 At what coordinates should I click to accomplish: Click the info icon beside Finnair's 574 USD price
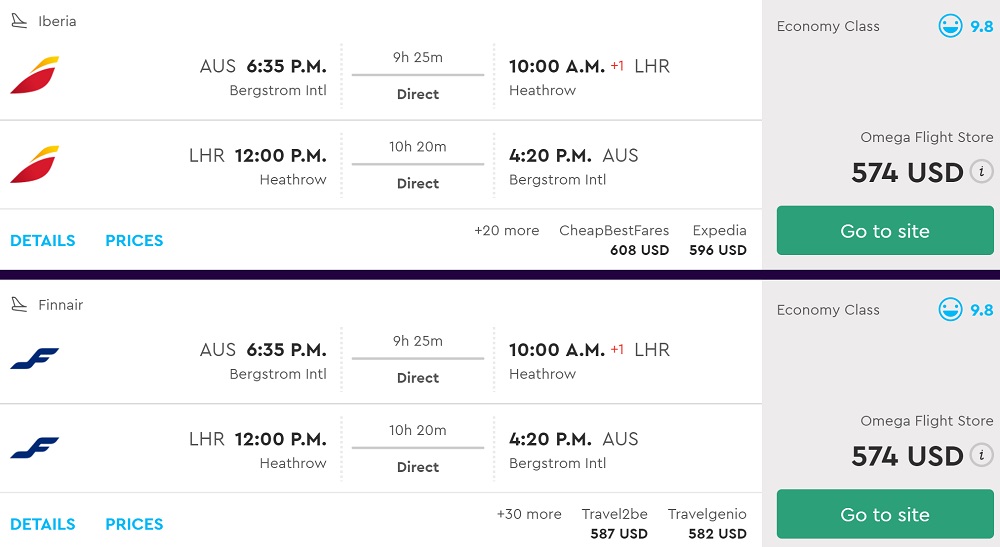981,455
